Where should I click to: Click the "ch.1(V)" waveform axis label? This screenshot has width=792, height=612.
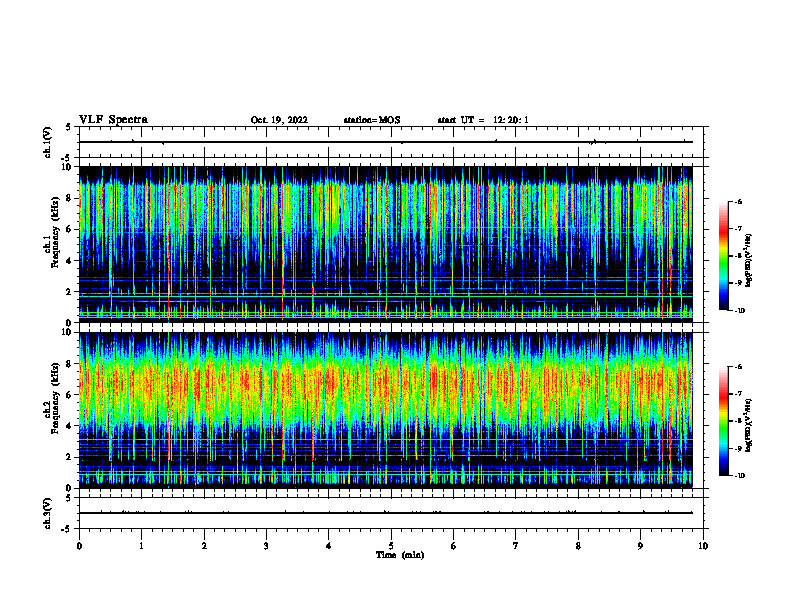pyautogui.click(x=48, y=142)
